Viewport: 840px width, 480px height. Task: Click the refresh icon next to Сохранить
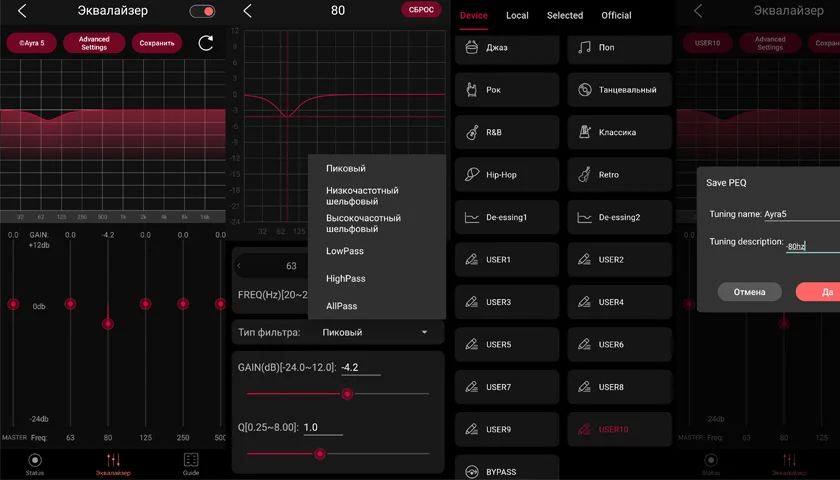[206, 43]
